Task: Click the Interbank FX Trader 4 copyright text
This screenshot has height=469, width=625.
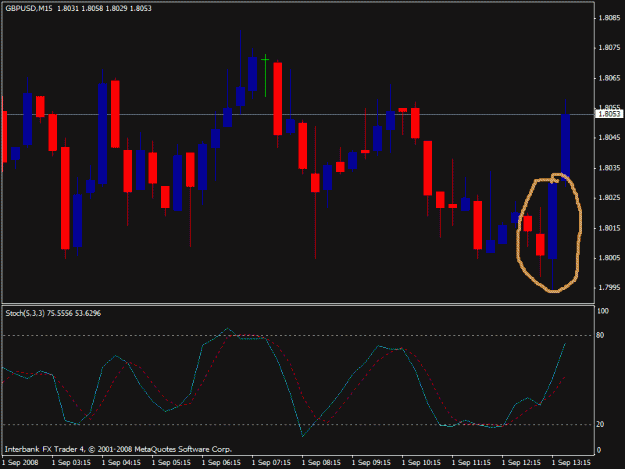Action: [118, 449]
